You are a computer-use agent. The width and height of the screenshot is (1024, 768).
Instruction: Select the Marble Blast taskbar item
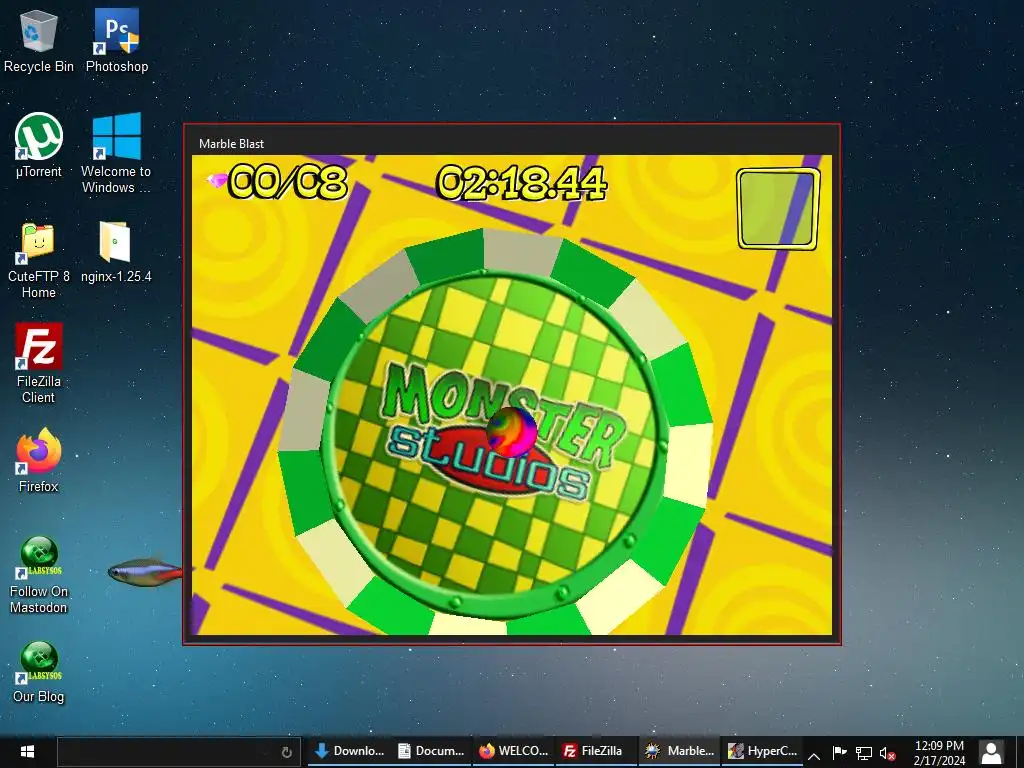pos(679,751)
